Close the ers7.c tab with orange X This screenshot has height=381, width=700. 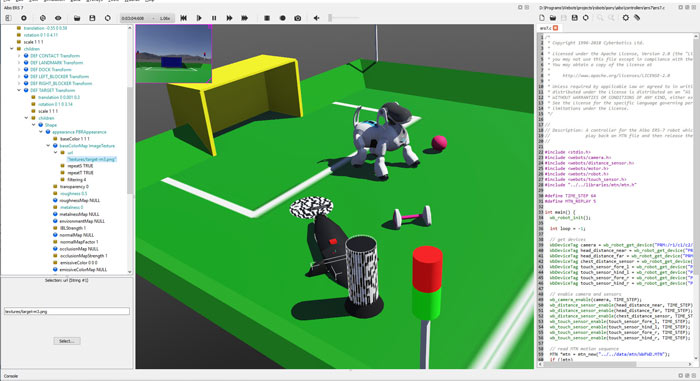(x=556, y=28)
